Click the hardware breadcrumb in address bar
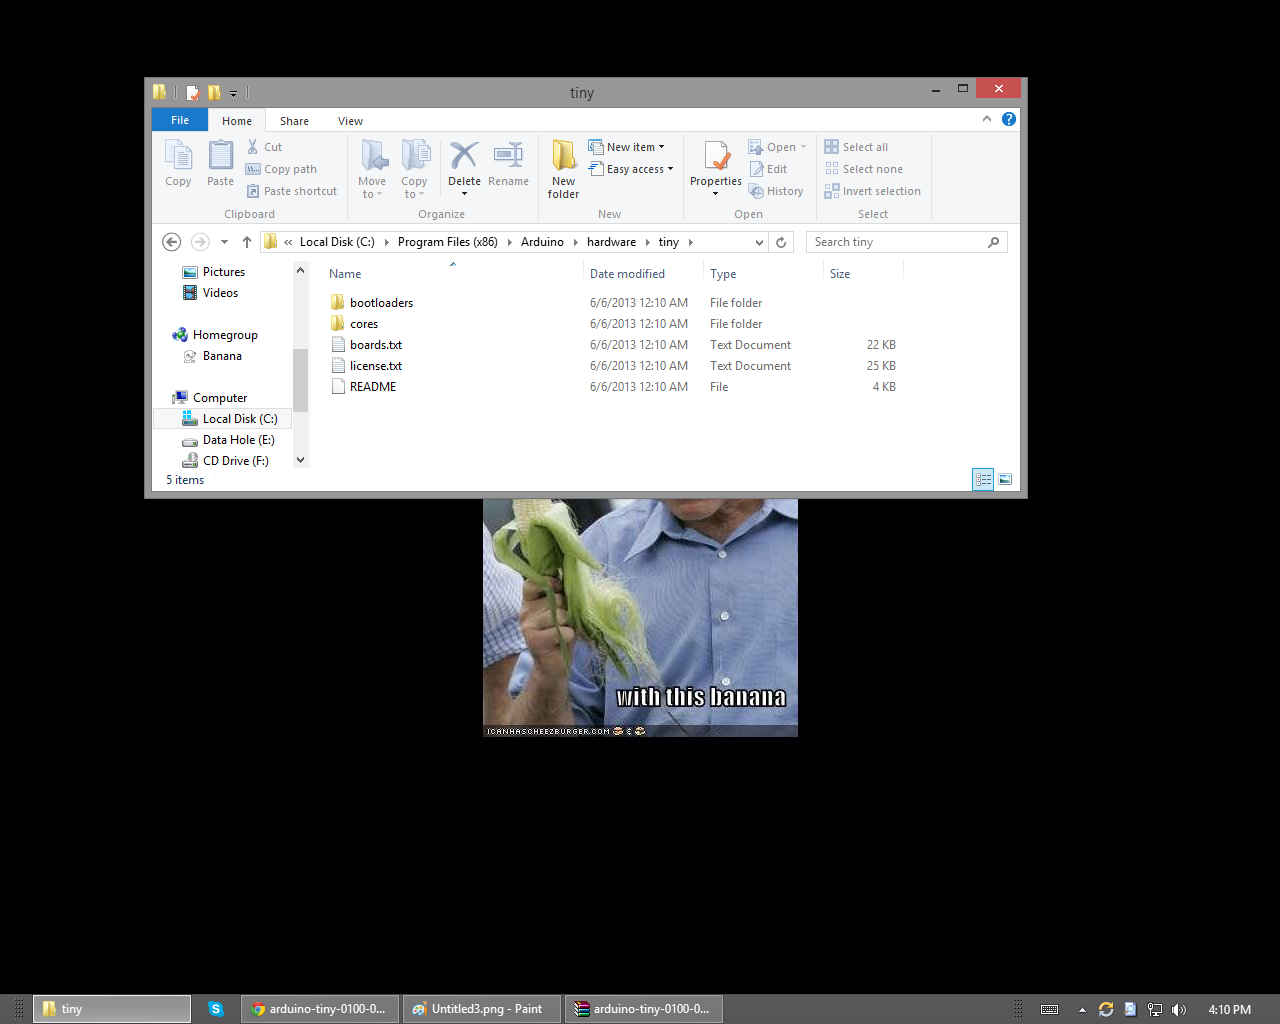This screenshot has height=1024, width=1280. [611, 242]
